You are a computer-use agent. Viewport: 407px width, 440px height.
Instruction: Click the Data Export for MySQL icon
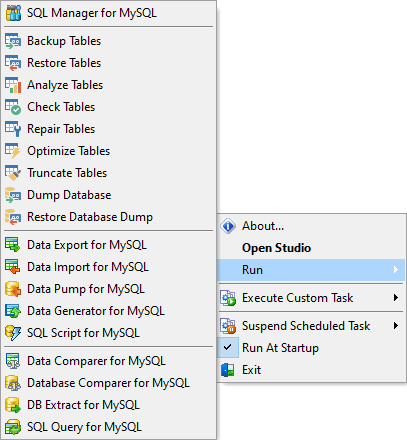coord(13,245)
